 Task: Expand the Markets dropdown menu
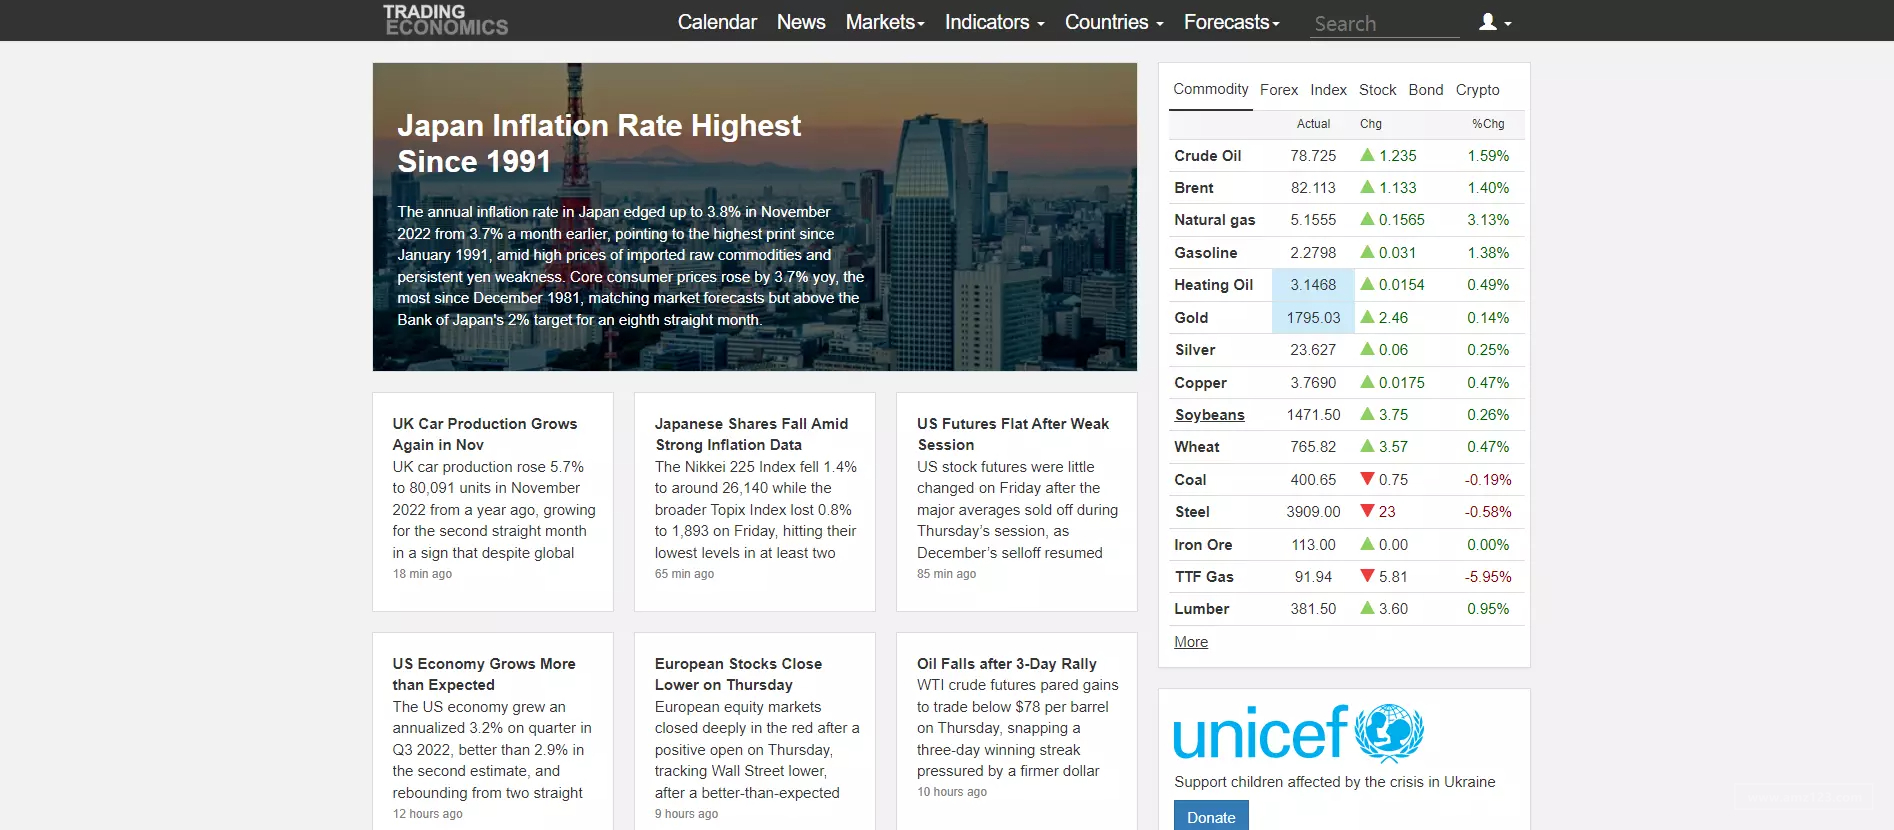885,22
